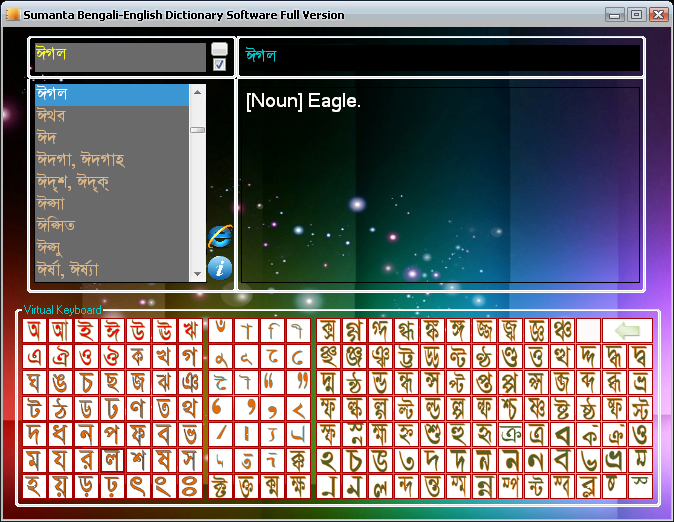Click the ঘ key on virtual keyboard
Viewport: 674px width, 522px height.
(x=34, y=383)
